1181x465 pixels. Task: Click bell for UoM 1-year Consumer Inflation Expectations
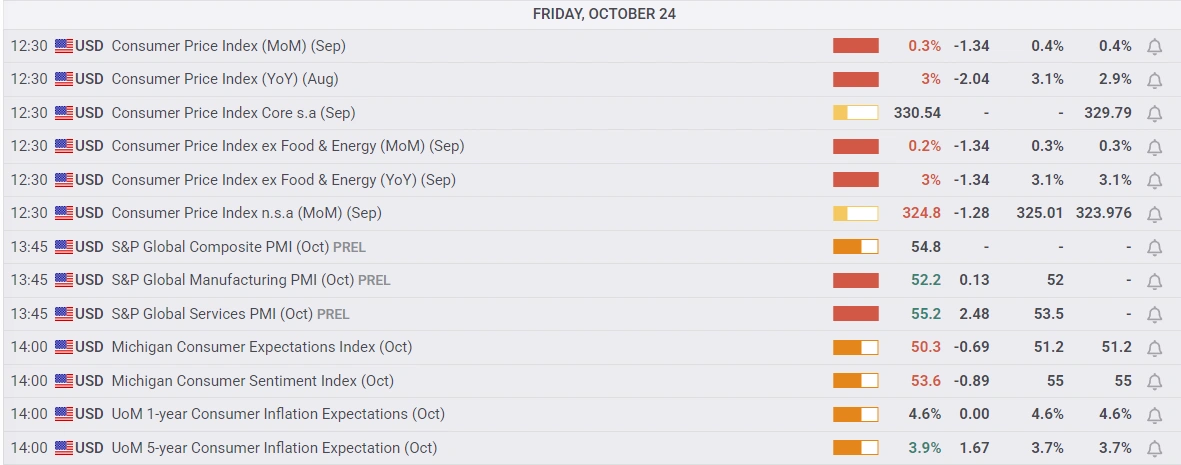[x=1154, y=415]
